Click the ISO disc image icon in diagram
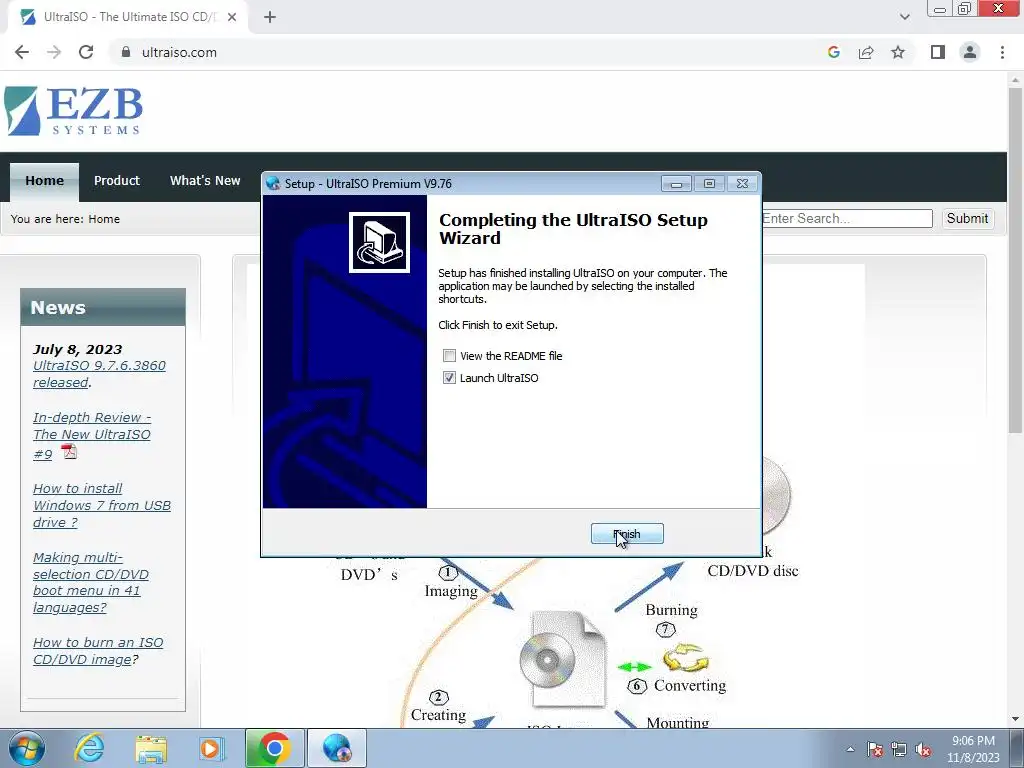Viewport: 1024px width, 768px height. 564,660
